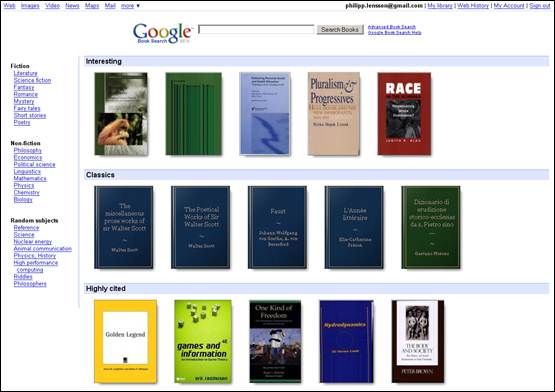Open the Pluralism & Progressives book cover
This screenshot has height=392, width=555.
(x=334, y=114)
